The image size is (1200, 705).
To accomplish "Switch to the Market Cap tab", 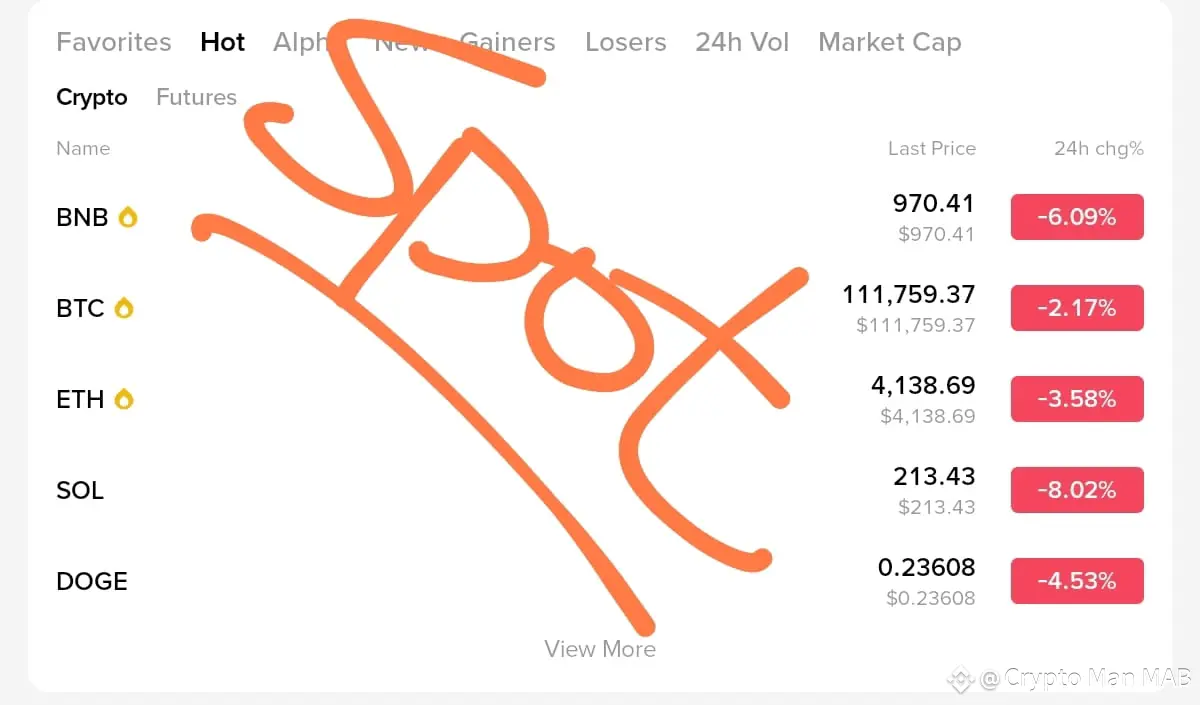I will [890, 42].
